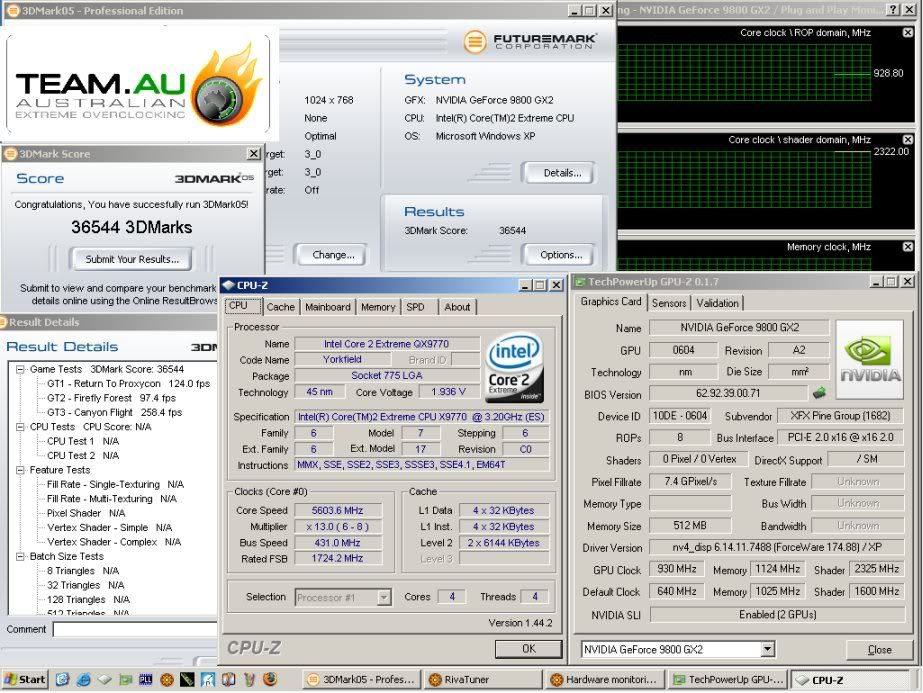923x693 pixels.
Task: Collapse the Feature Tests tree node
Action: point(22,470)
